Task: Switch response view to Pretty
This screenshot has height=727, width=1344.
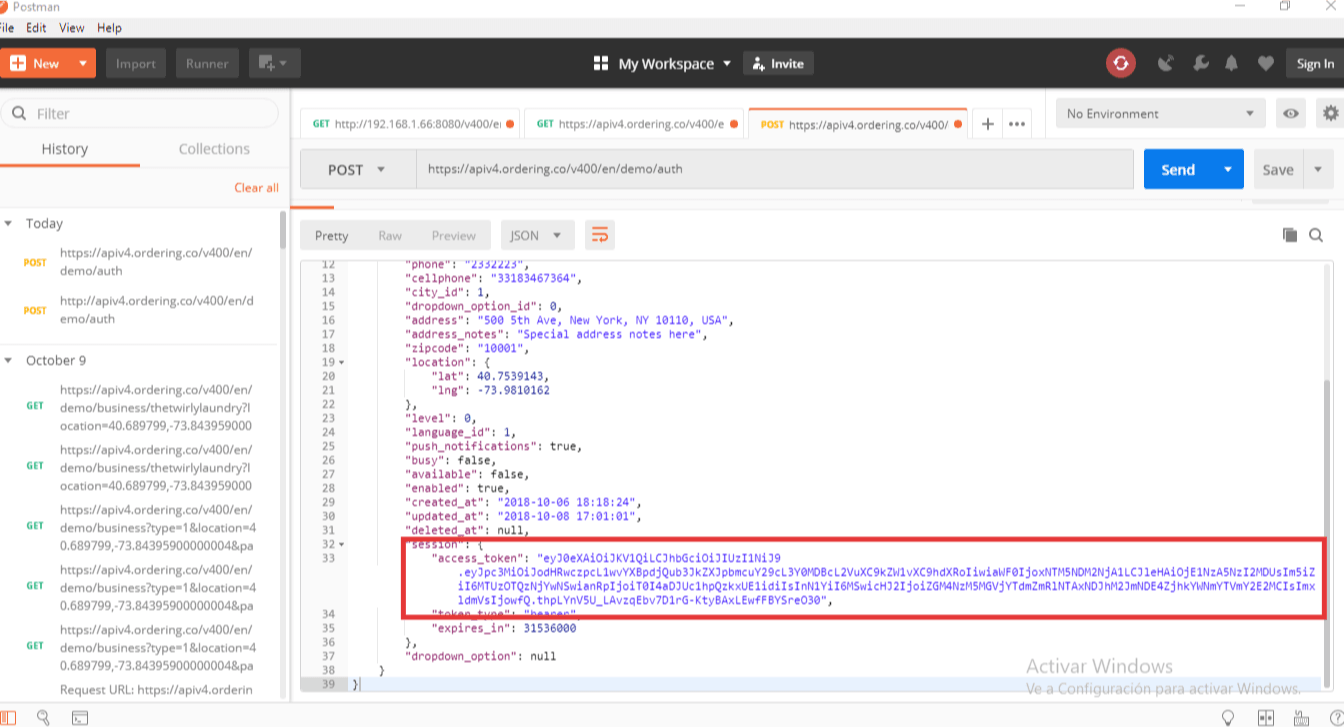Action: [332, 235]
